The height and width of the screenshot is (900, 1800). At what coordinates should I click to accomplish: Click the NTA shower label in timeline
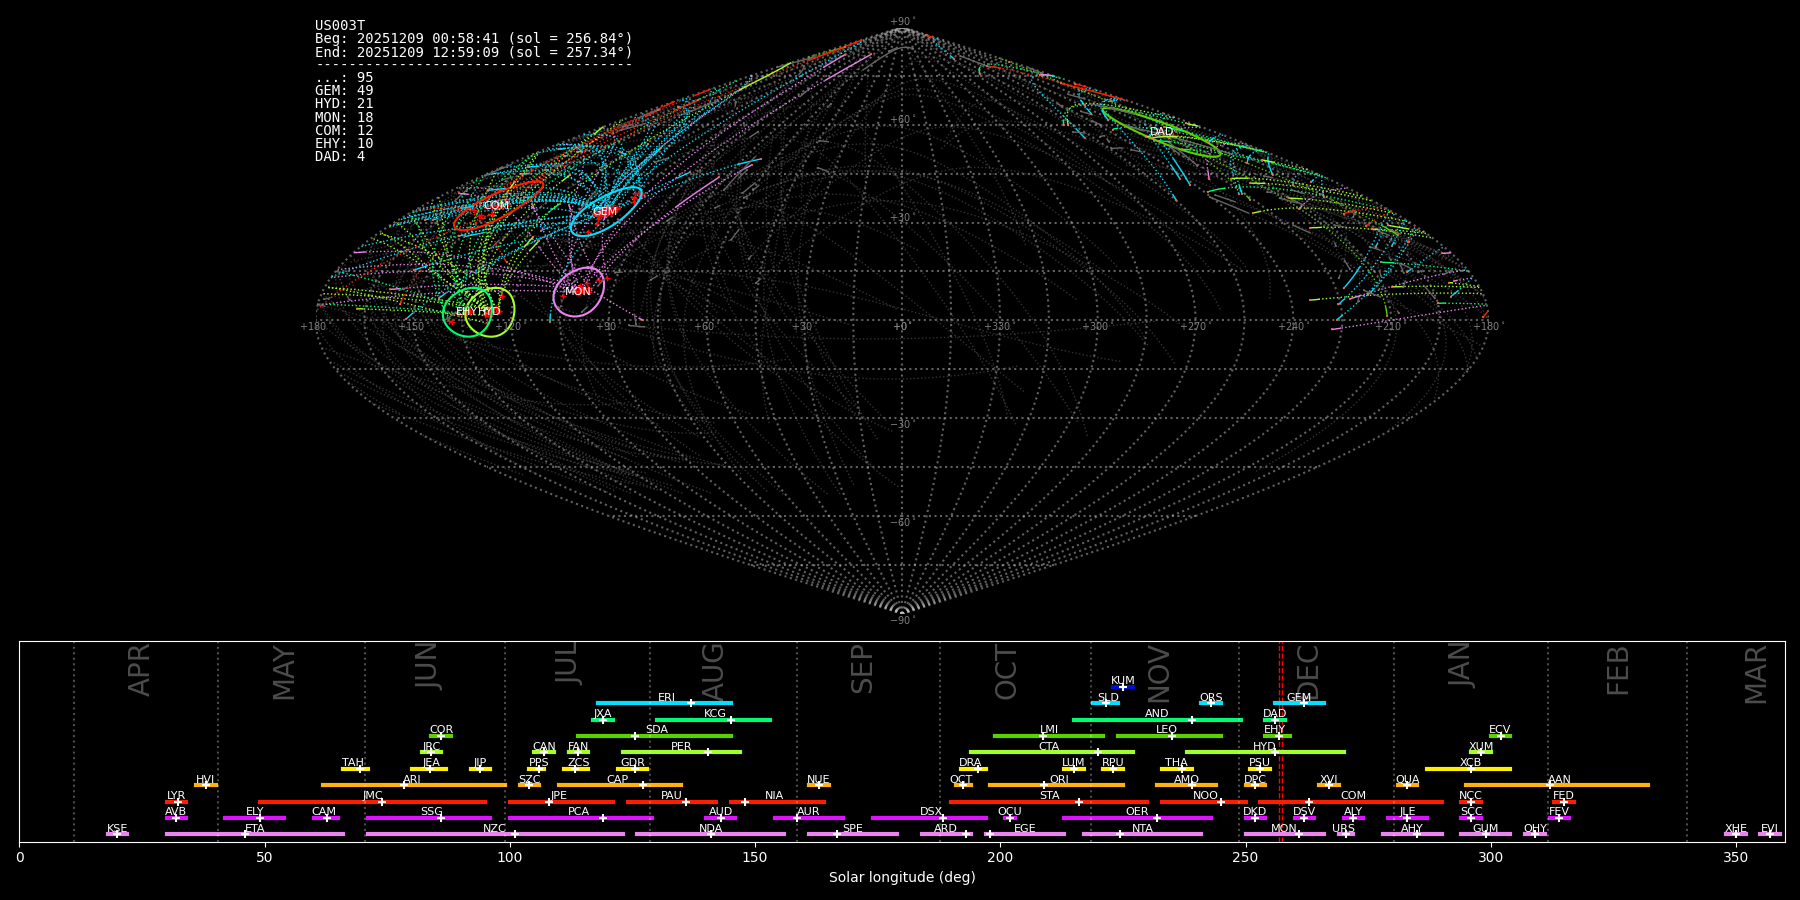(1142, 829)
